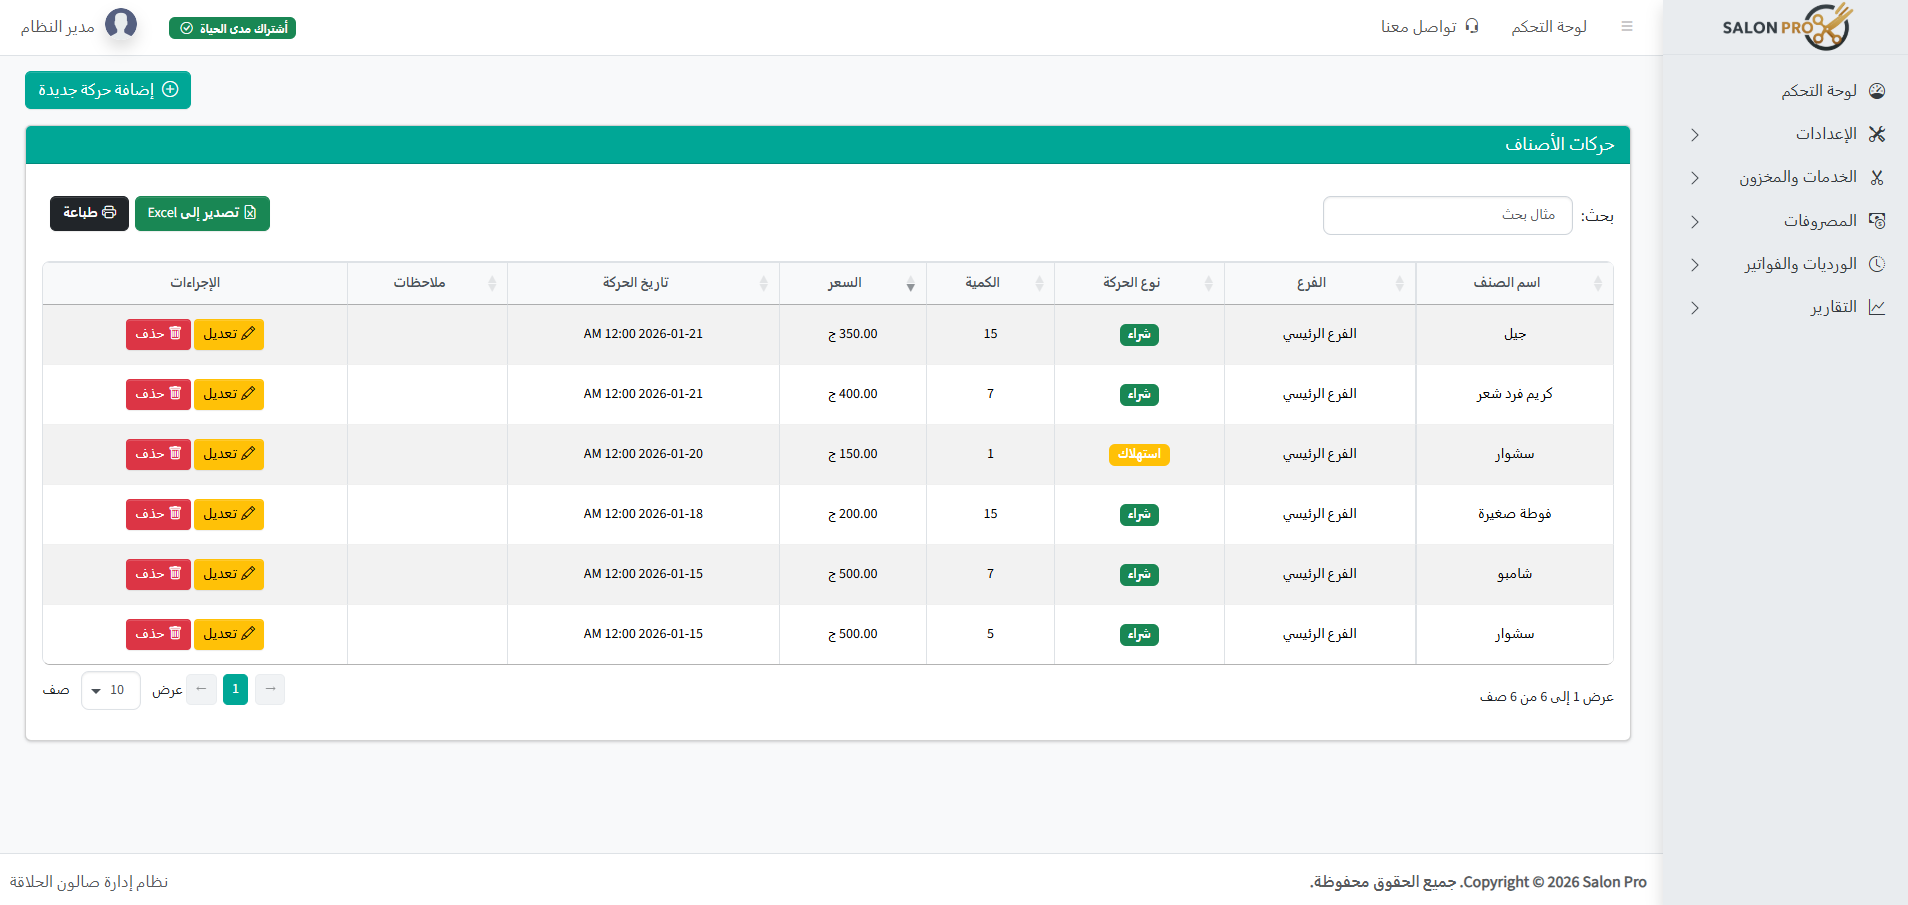Expand the التقارير sidebar section
1908x905 pixels.
point(1695,307)
